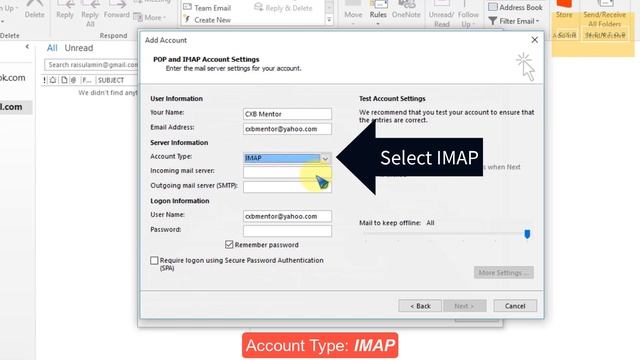Viewport: 640px width, 360px height.
Task: Open the More respond options dropdown
Action: tap(150, 18)
